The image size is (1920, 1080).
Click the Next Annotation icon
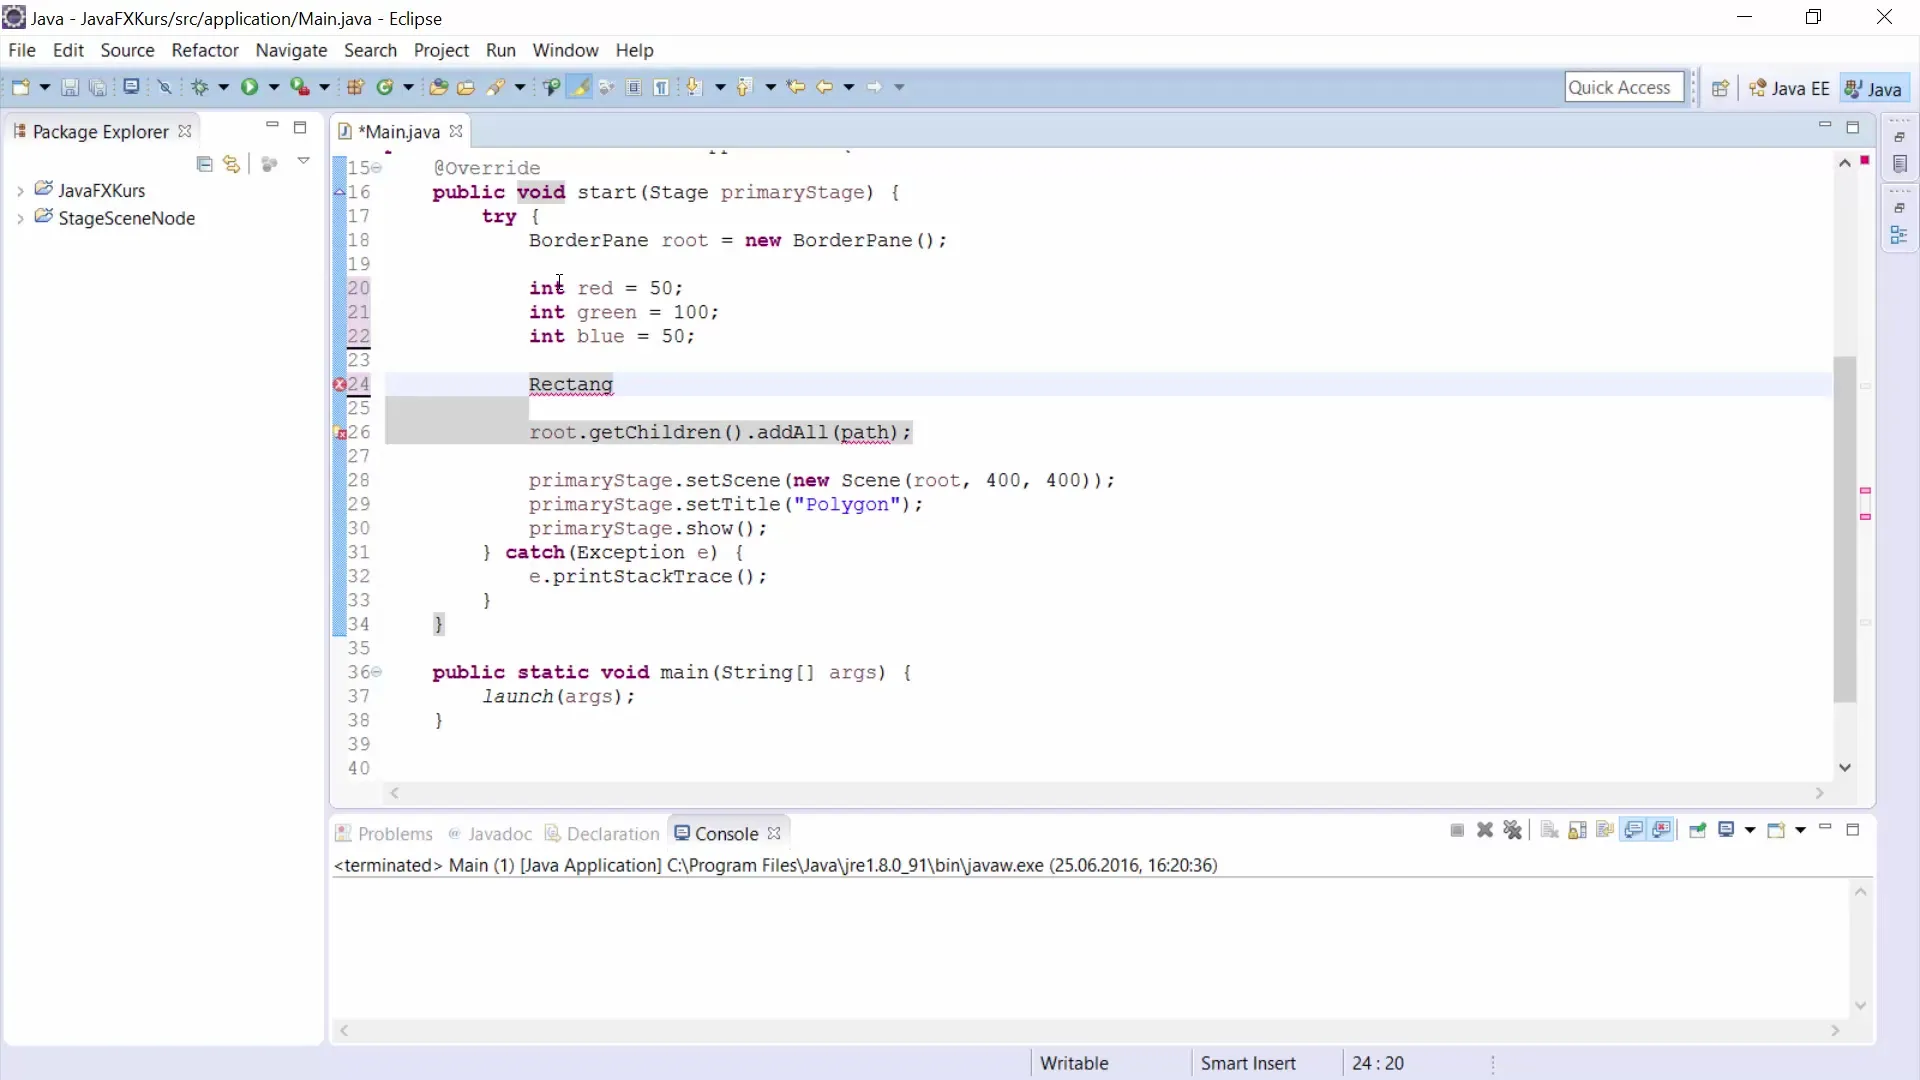pos(695,87)
